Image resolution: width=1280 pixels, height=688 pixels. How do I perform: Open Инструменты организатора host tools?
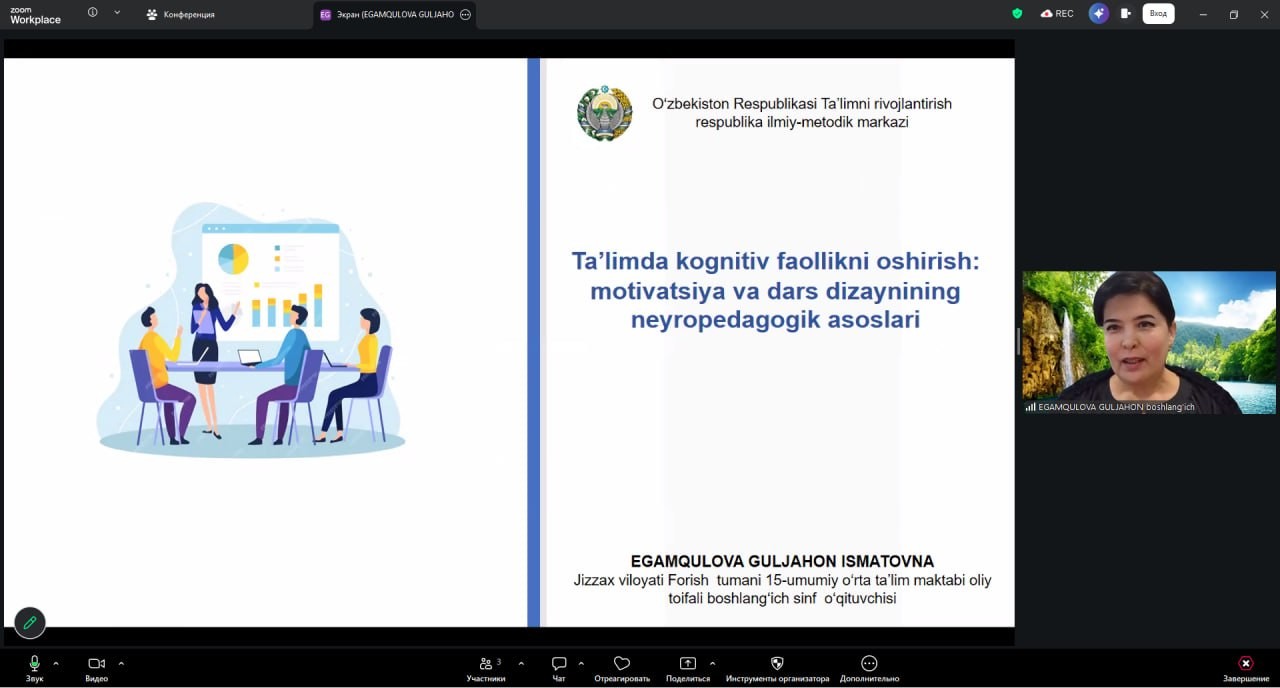(x=777, y=663)
